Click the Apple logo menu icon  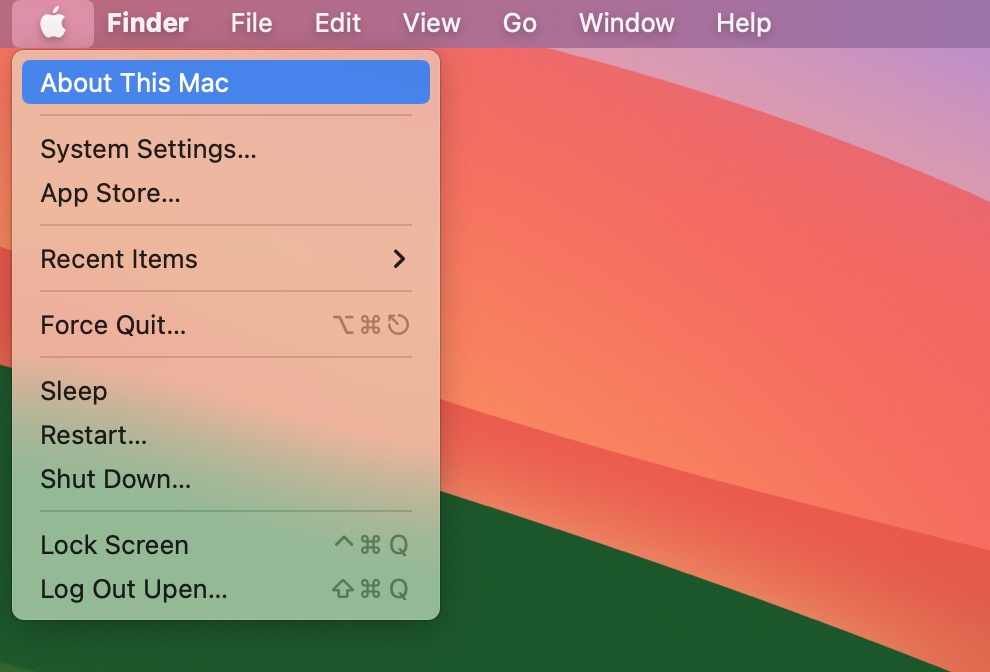tap(53, 23)
